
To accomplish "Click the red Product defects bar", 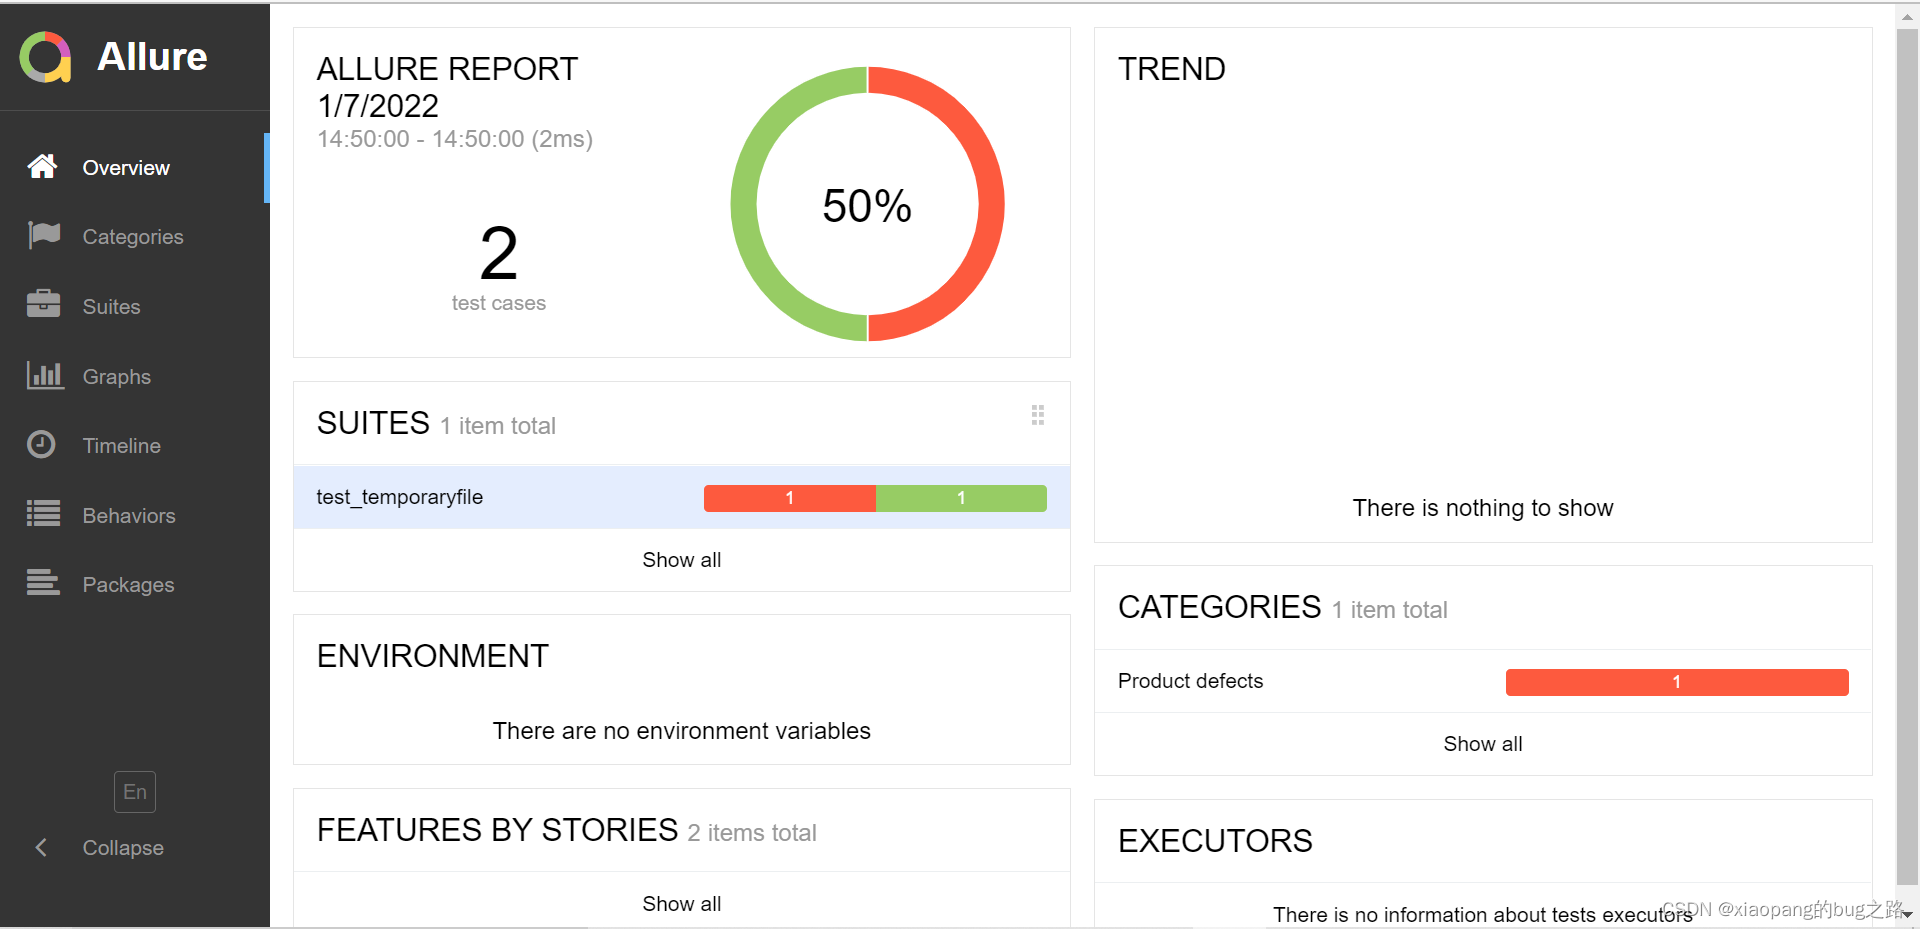I will pyautogui.click(x=1677, y=682).
